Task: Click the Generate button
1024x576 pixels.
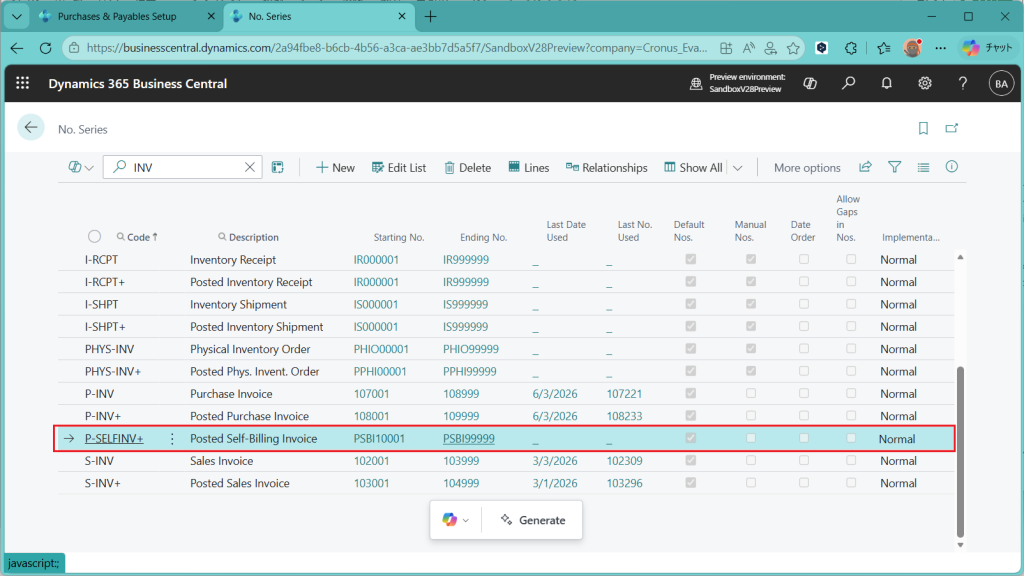Action: [533, 520]
